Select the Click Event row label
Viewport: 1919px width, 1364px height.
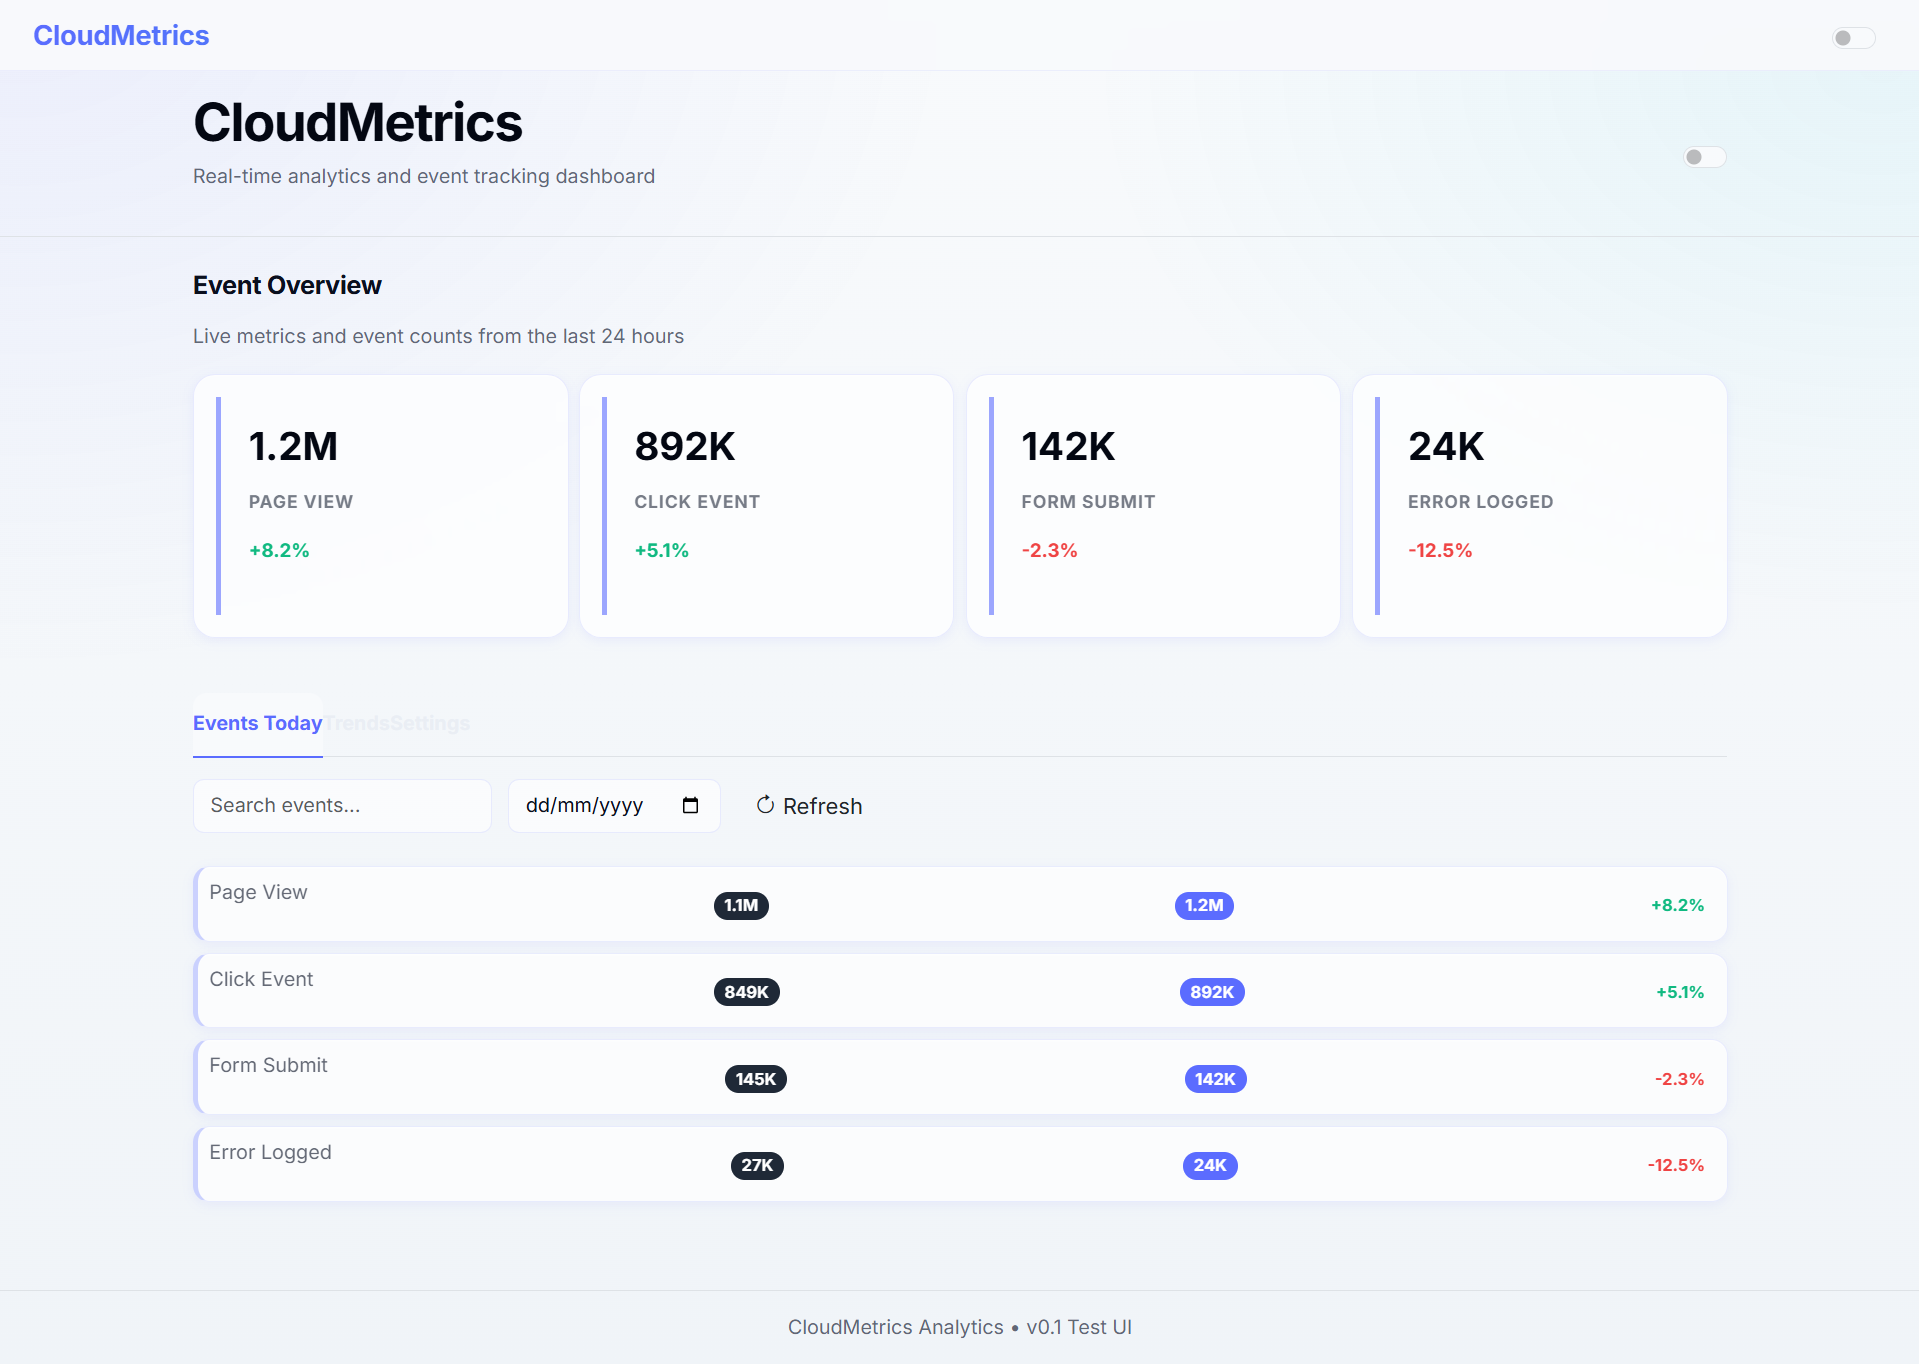(x=261, y=979)
